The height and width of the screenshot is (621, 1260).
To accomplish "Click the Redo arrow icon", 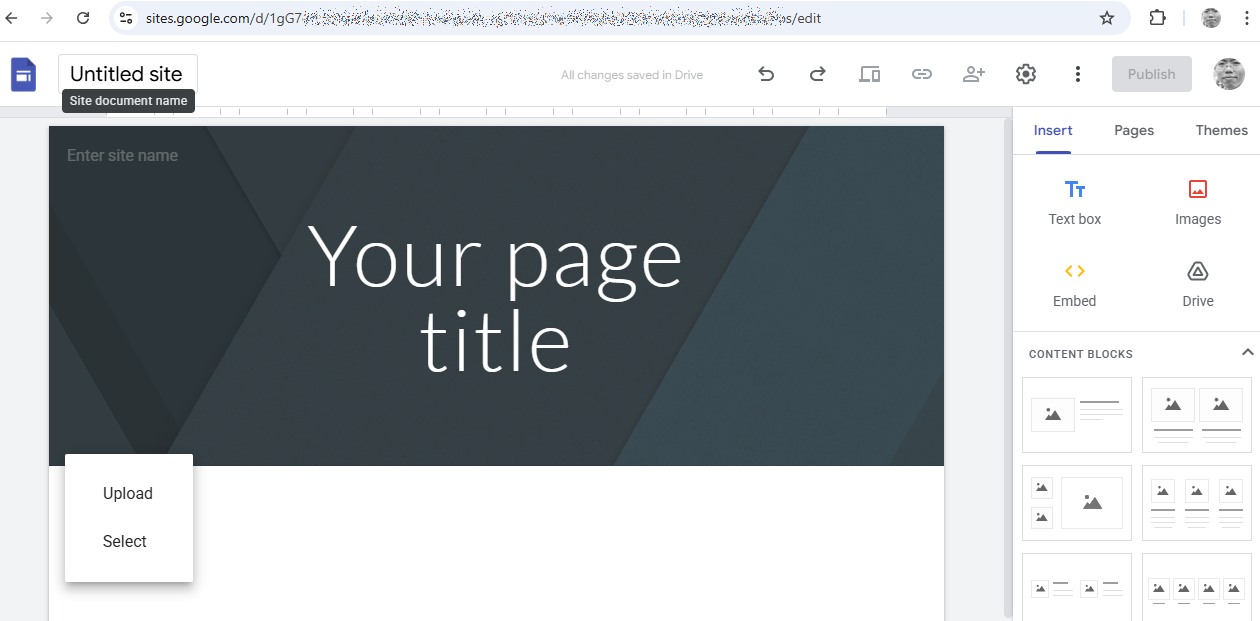I will (x=817, y=74).
